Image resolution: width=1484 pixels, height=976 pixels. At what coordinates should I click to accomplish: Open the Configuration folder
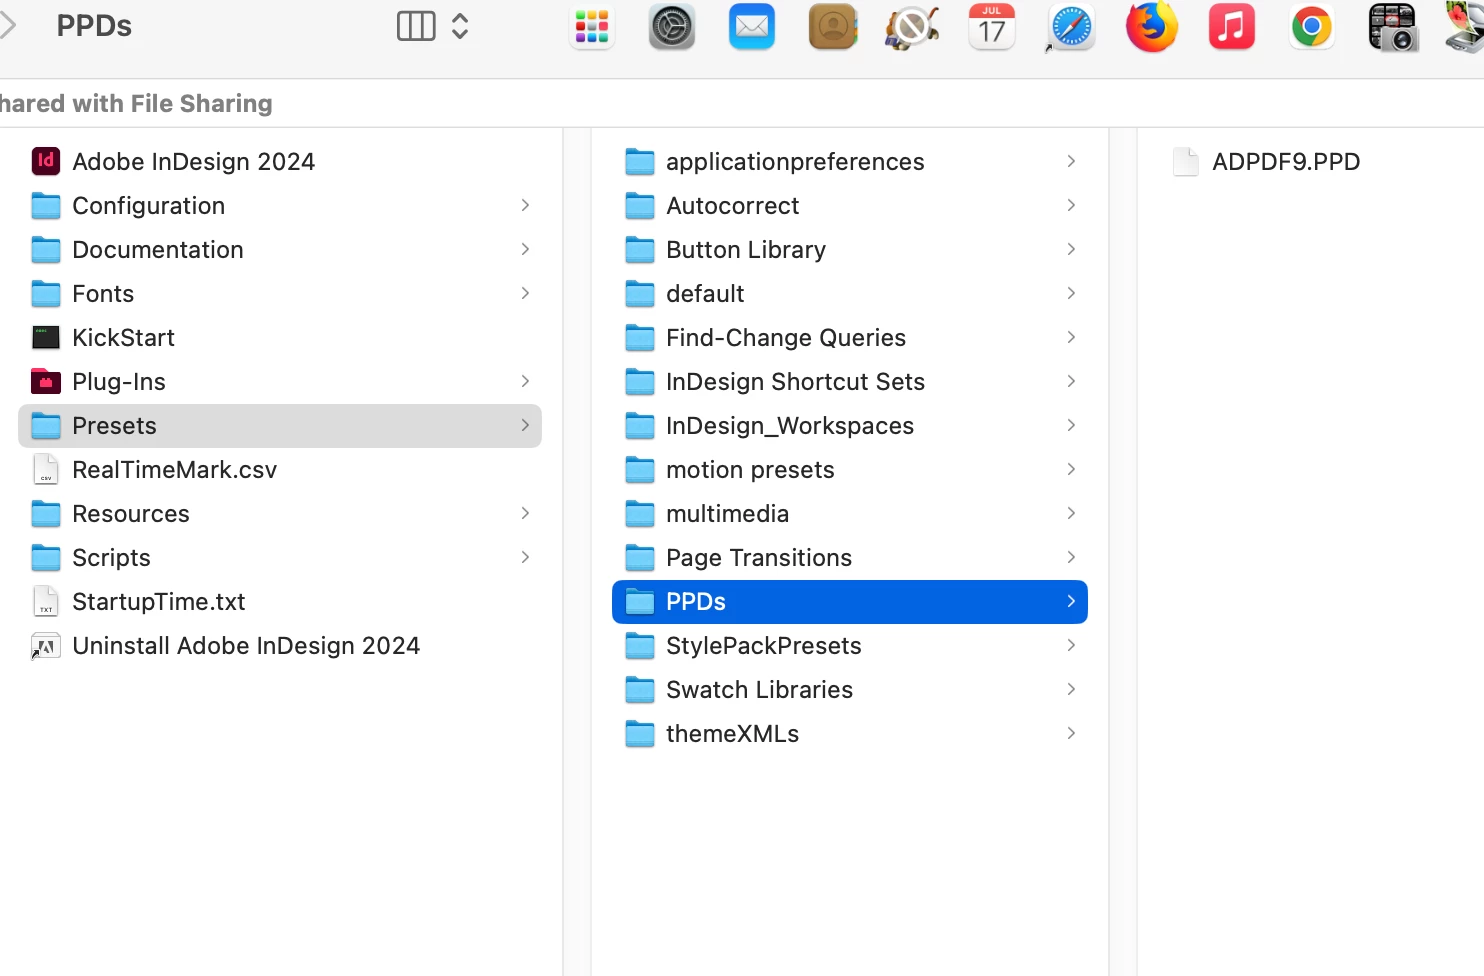280,206
